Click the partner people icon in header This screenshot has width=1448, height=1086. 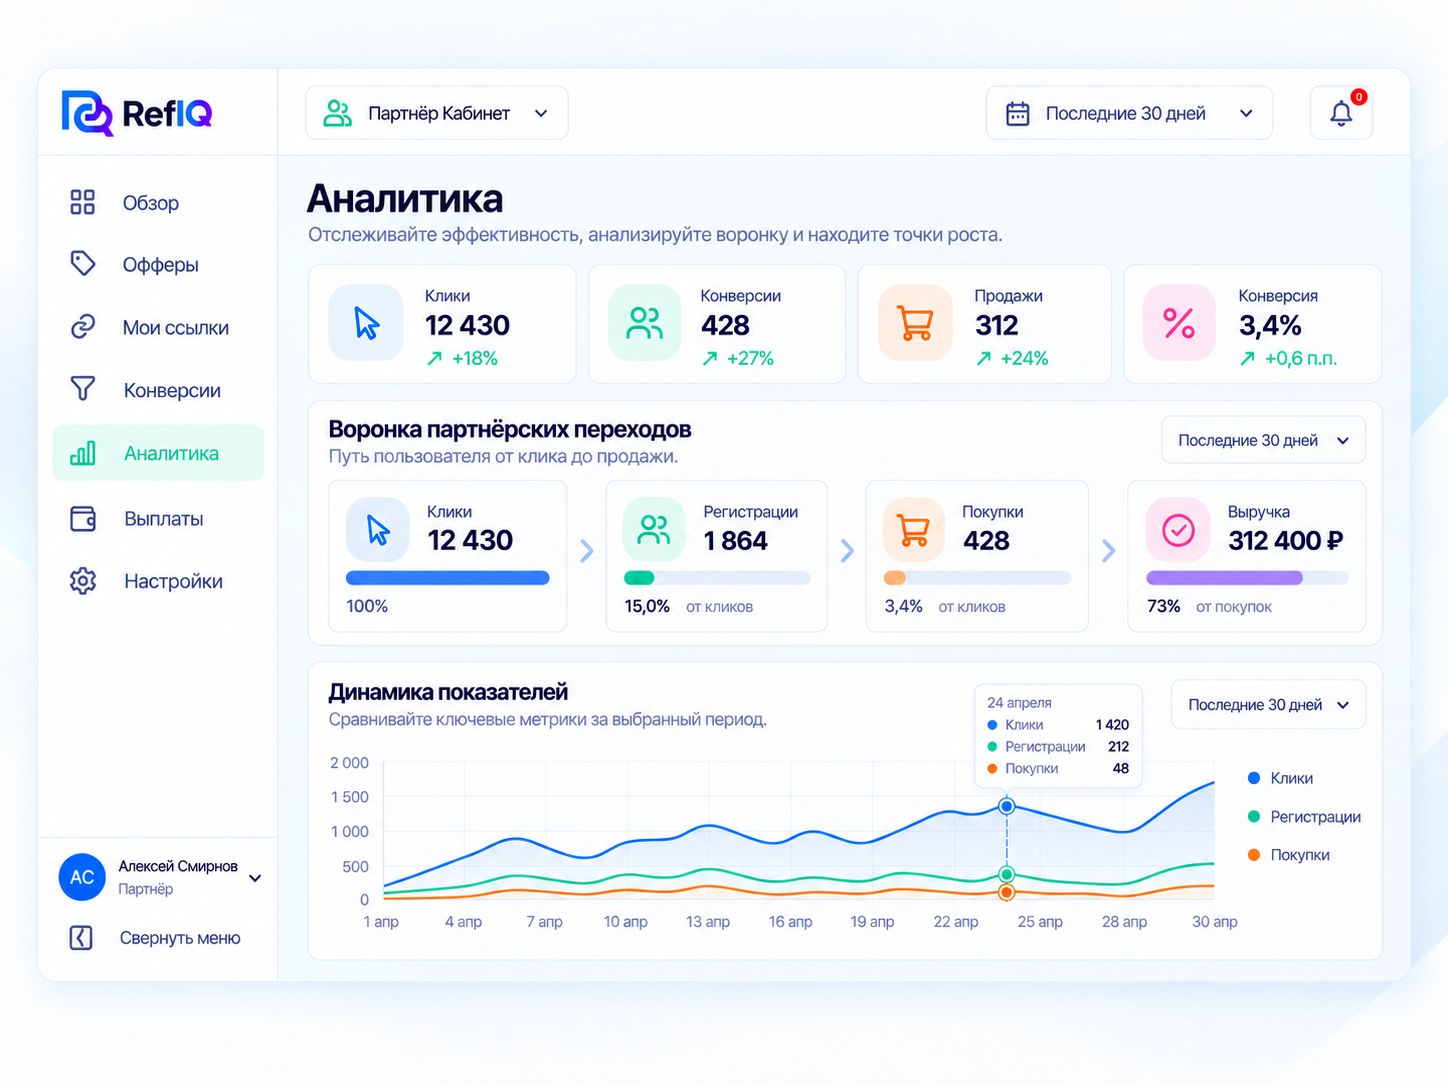point(338,113)
